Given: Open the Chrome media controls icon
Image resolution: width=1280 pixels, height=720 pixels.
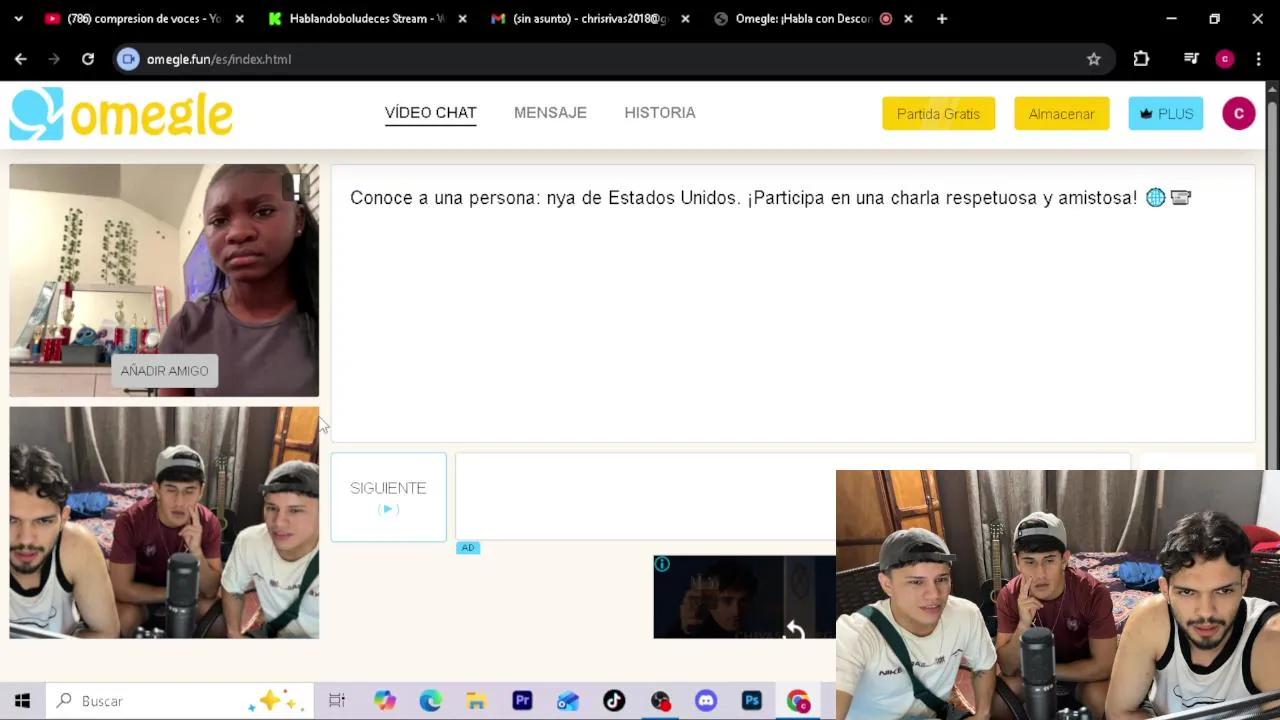Looking at the screenshot, I should click(x=1191, y=59).
